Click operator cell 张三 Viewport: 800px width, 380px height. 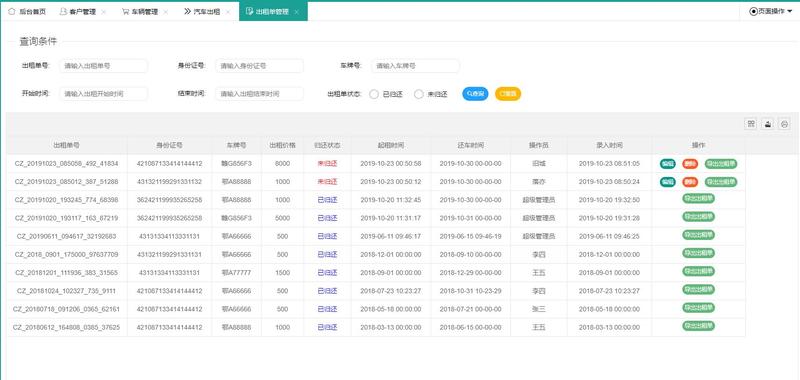pos(539,309)
